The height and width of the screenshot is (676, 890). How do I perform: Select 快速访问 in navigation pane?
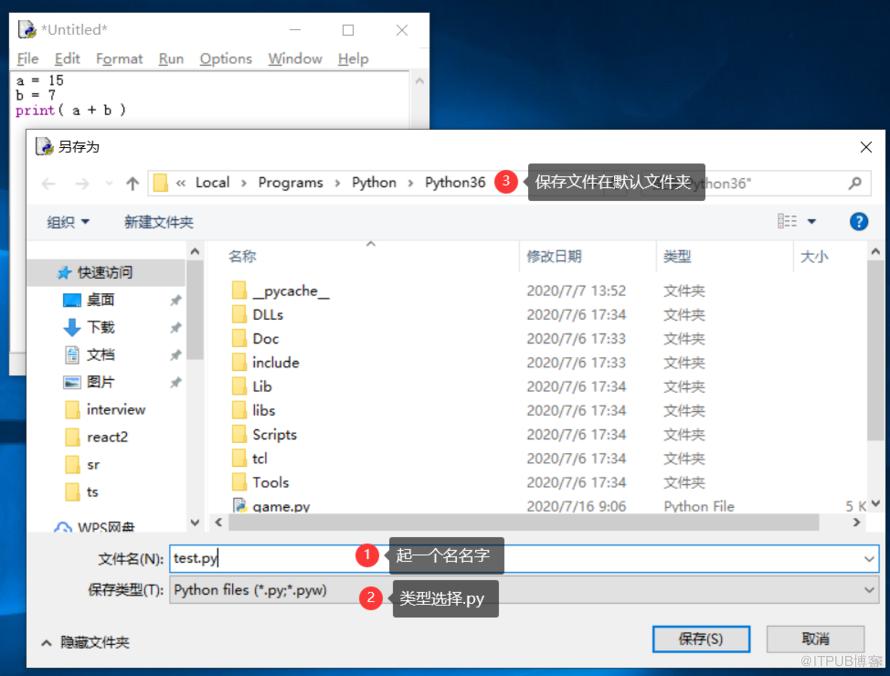pos(106,272)
